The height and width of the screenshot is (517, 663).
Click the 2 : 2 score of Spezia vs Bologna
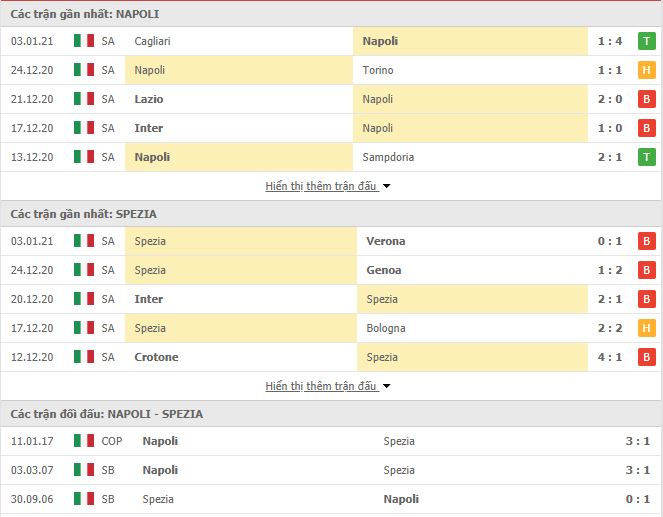610,328
